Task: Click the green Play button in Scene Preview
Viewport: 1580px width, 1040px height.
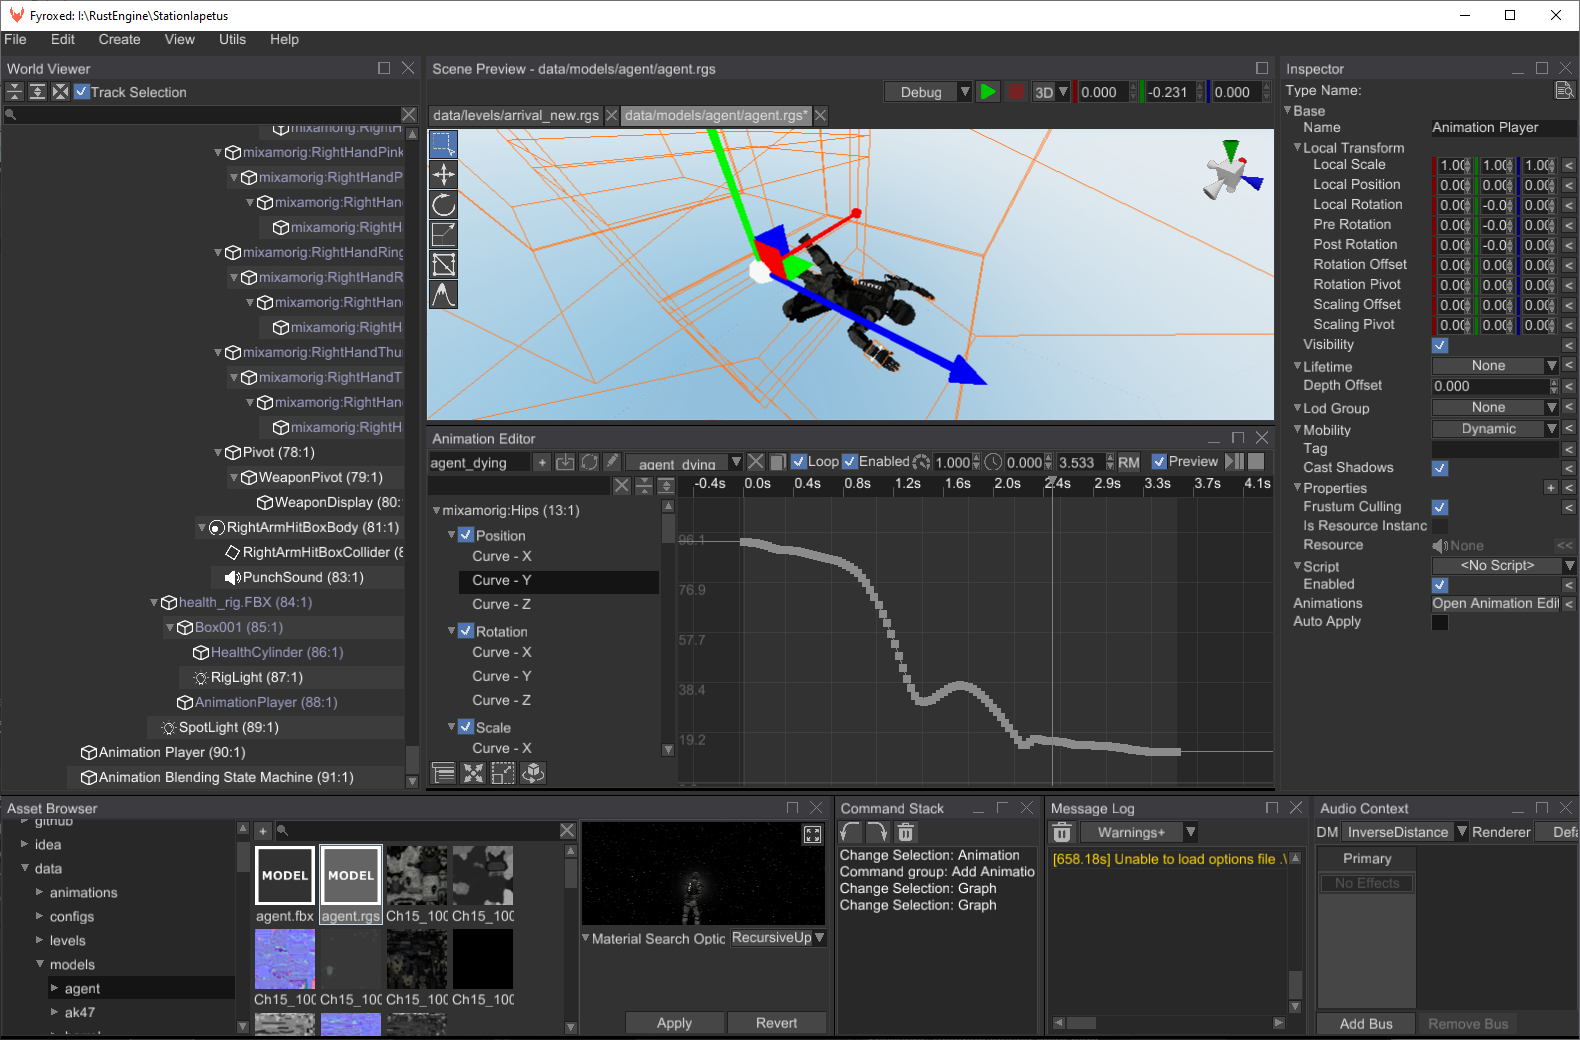Action: pos(988,92)
